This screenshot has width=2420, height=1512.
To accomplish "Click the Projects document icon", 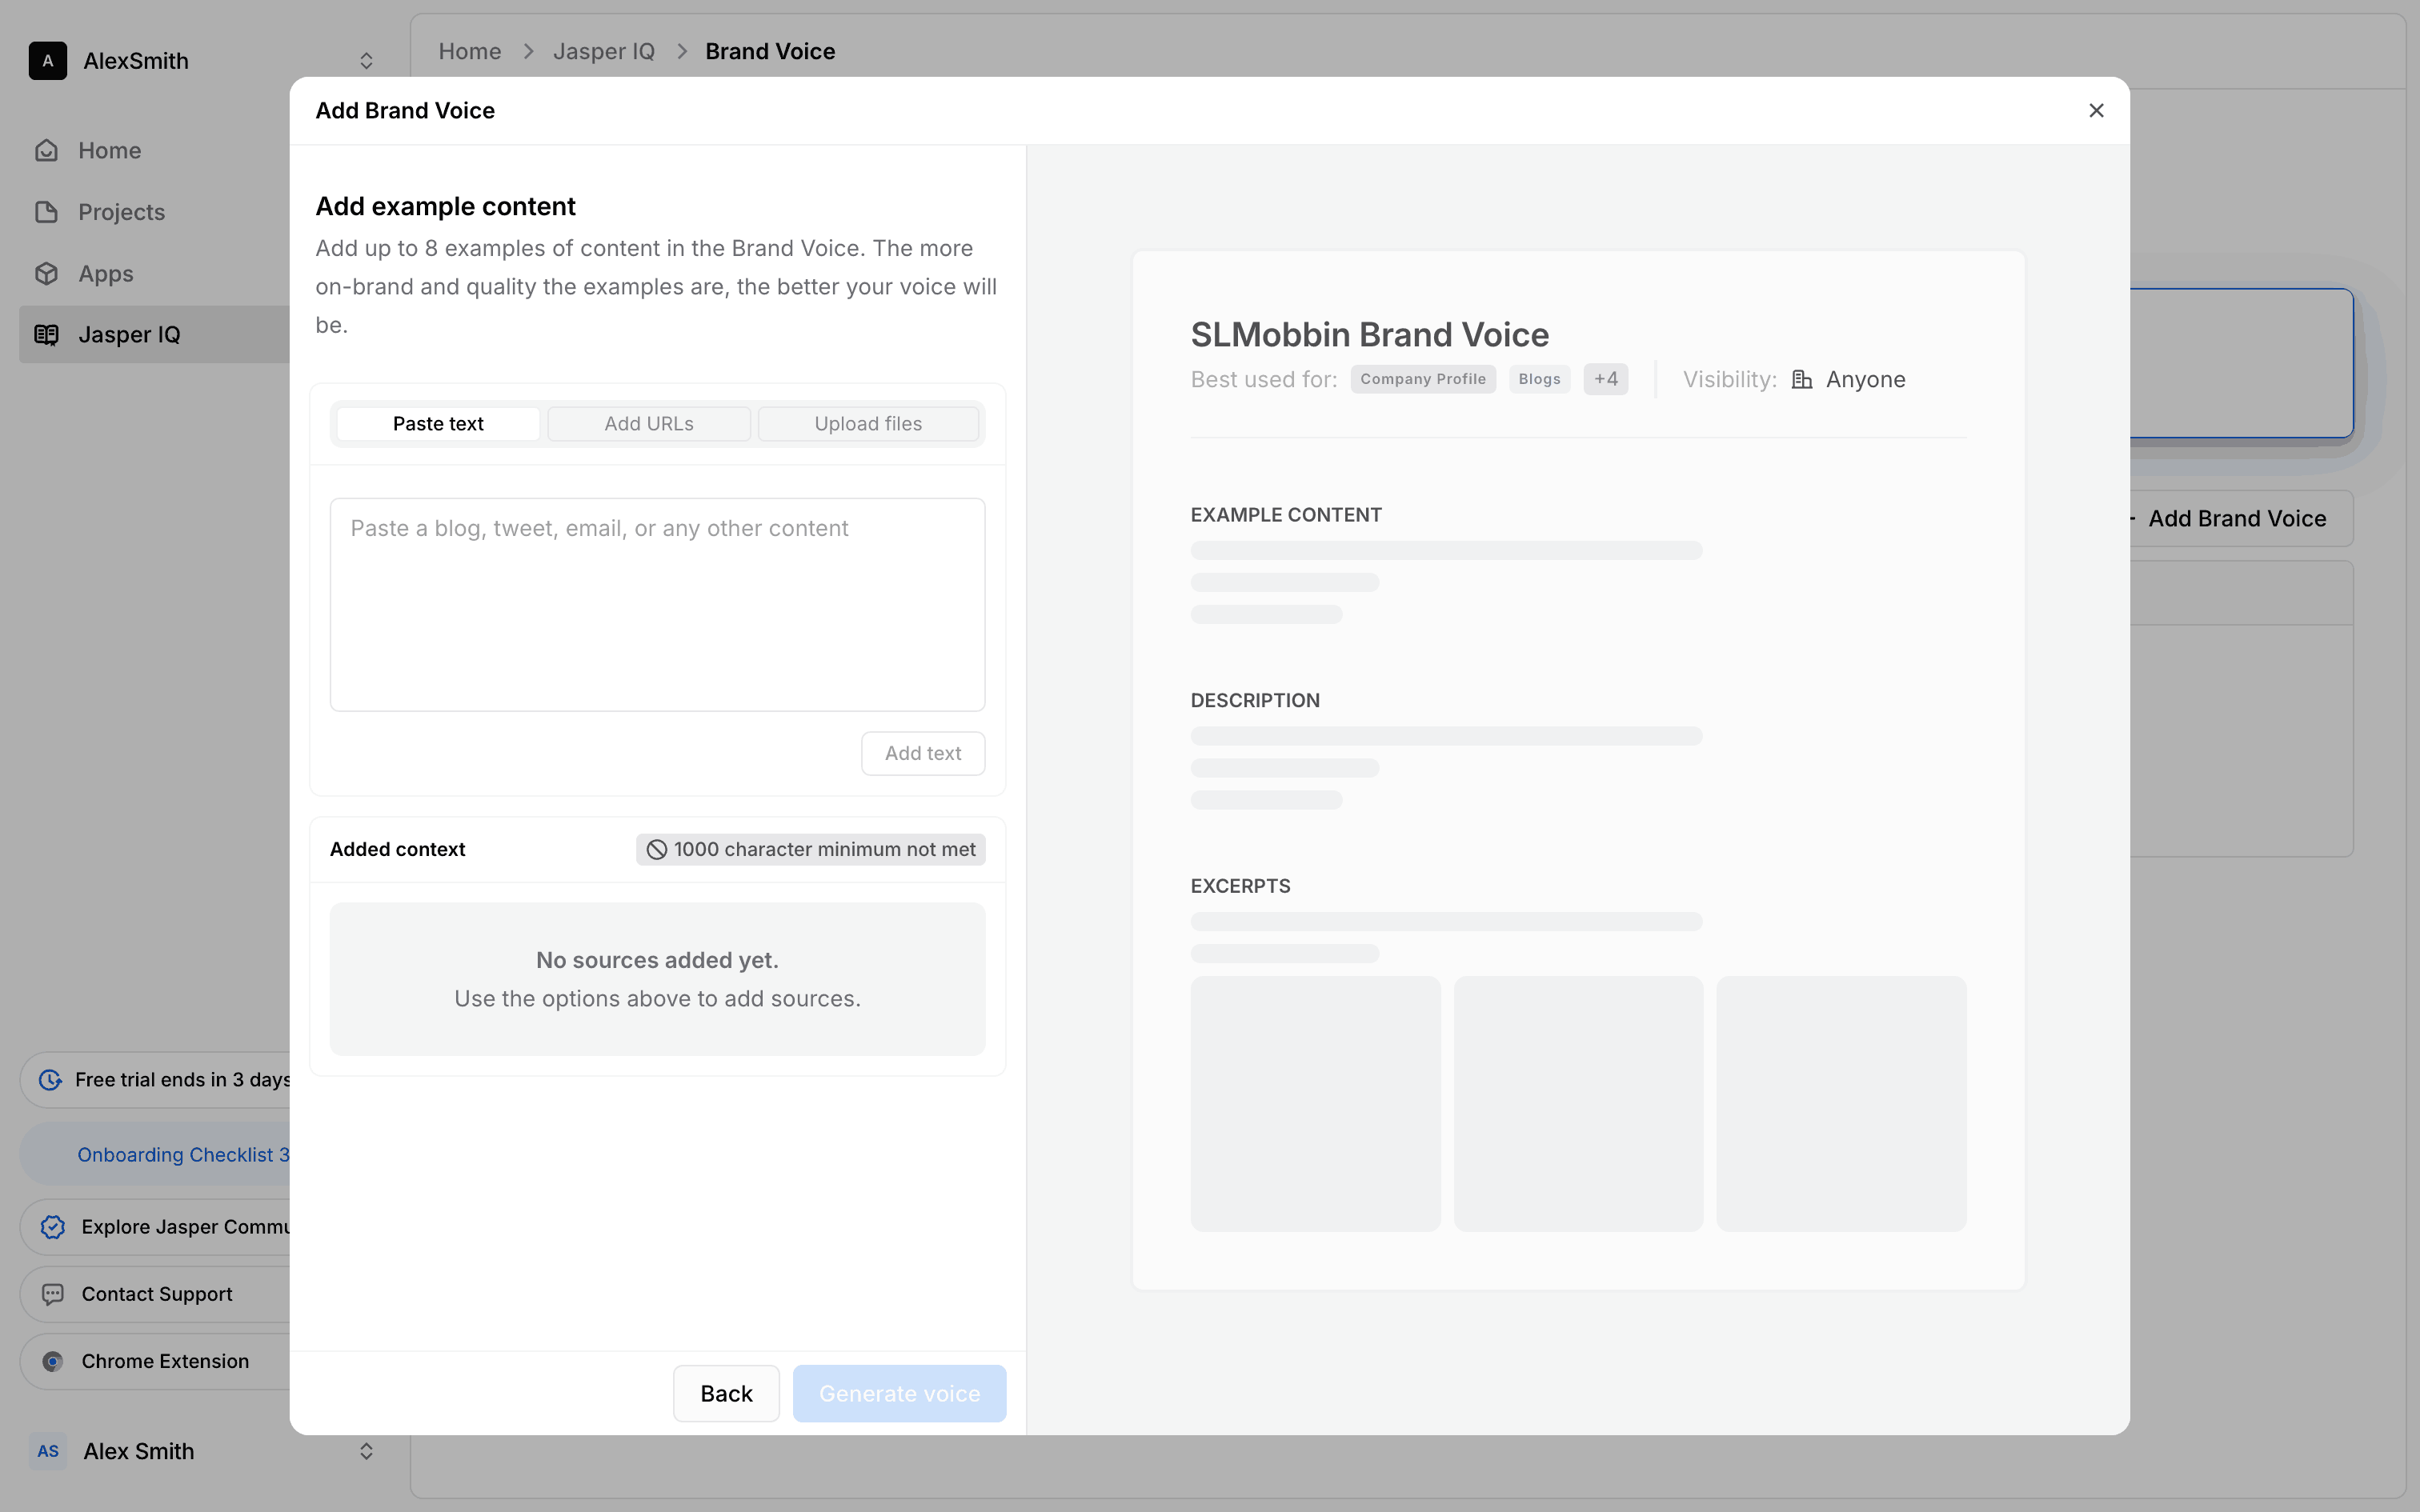I will tap(47, 212).
